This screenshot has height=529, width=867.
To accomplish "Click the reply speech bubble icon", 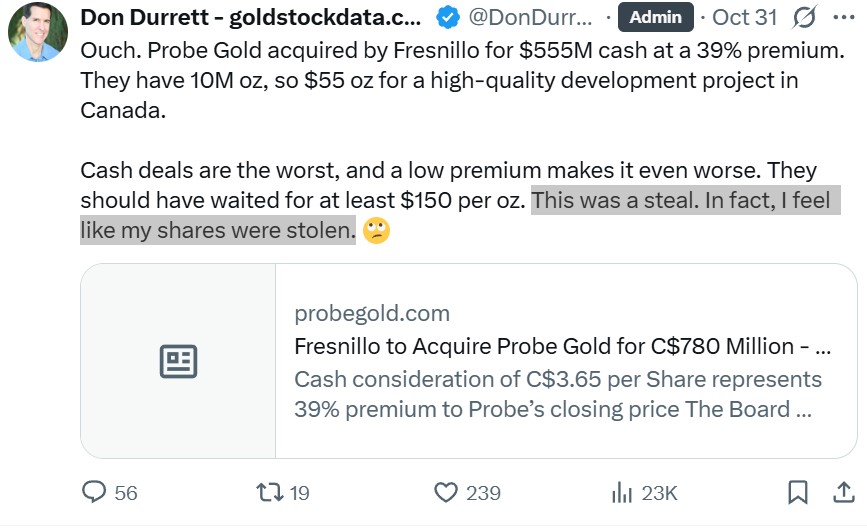I will tap(94, 492).
